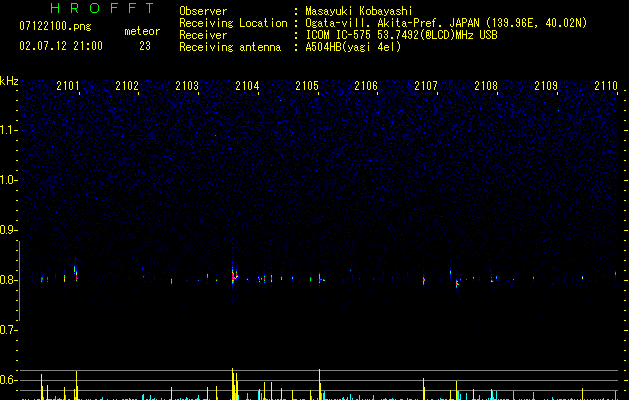The width and height of the screenshot is (629, 400).
Task: Click the 2110 time marker
Action: tap(606, 86)
